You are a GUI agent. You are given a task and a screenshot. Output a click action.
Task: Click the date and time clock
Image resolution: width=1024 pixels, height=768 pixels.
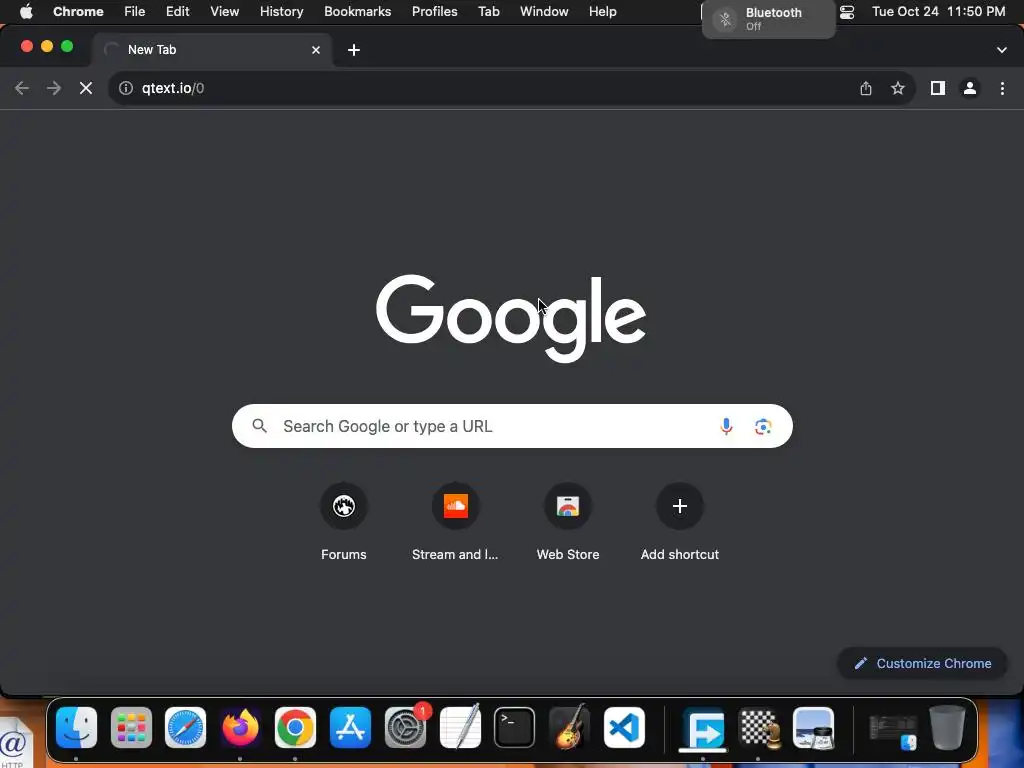[x=938, y=12]
